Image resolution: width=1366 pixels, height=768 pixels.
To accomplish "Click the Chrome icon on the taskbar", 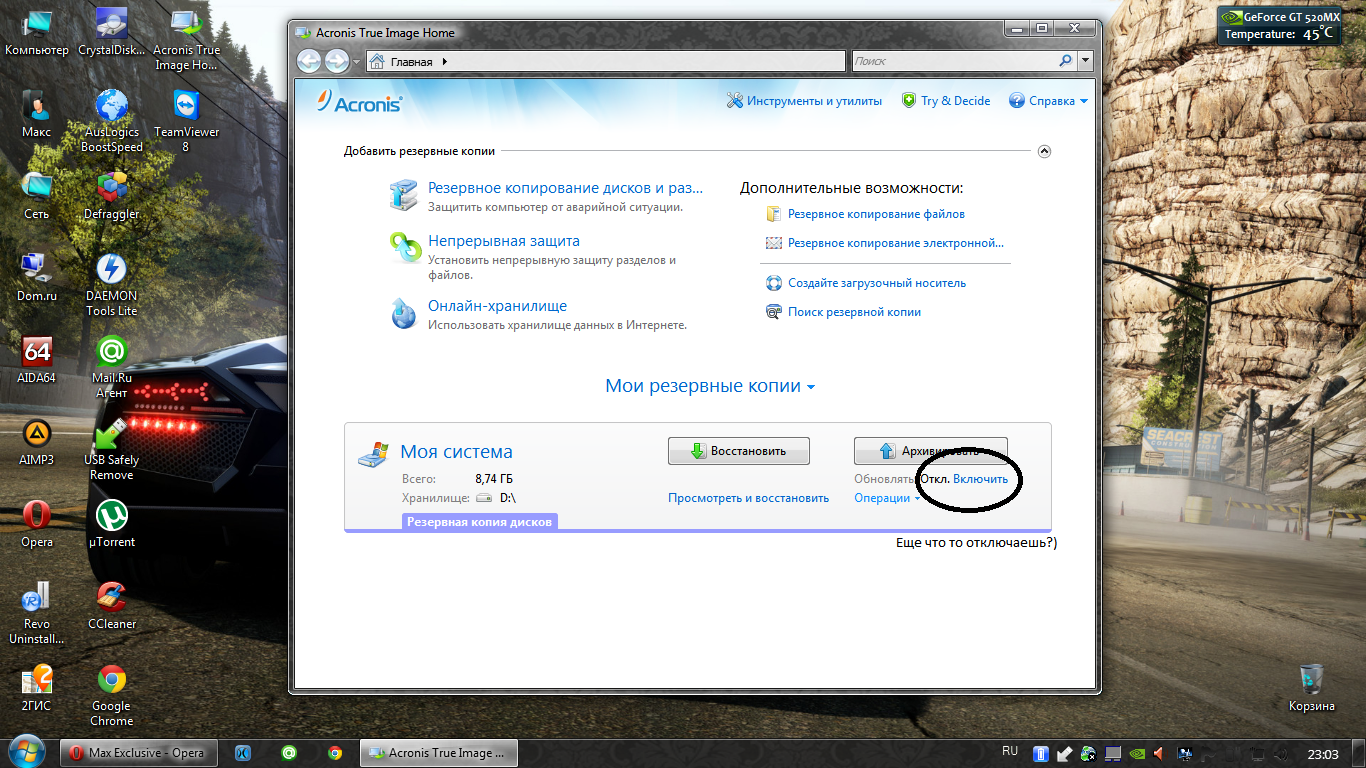I will point(335,753).
